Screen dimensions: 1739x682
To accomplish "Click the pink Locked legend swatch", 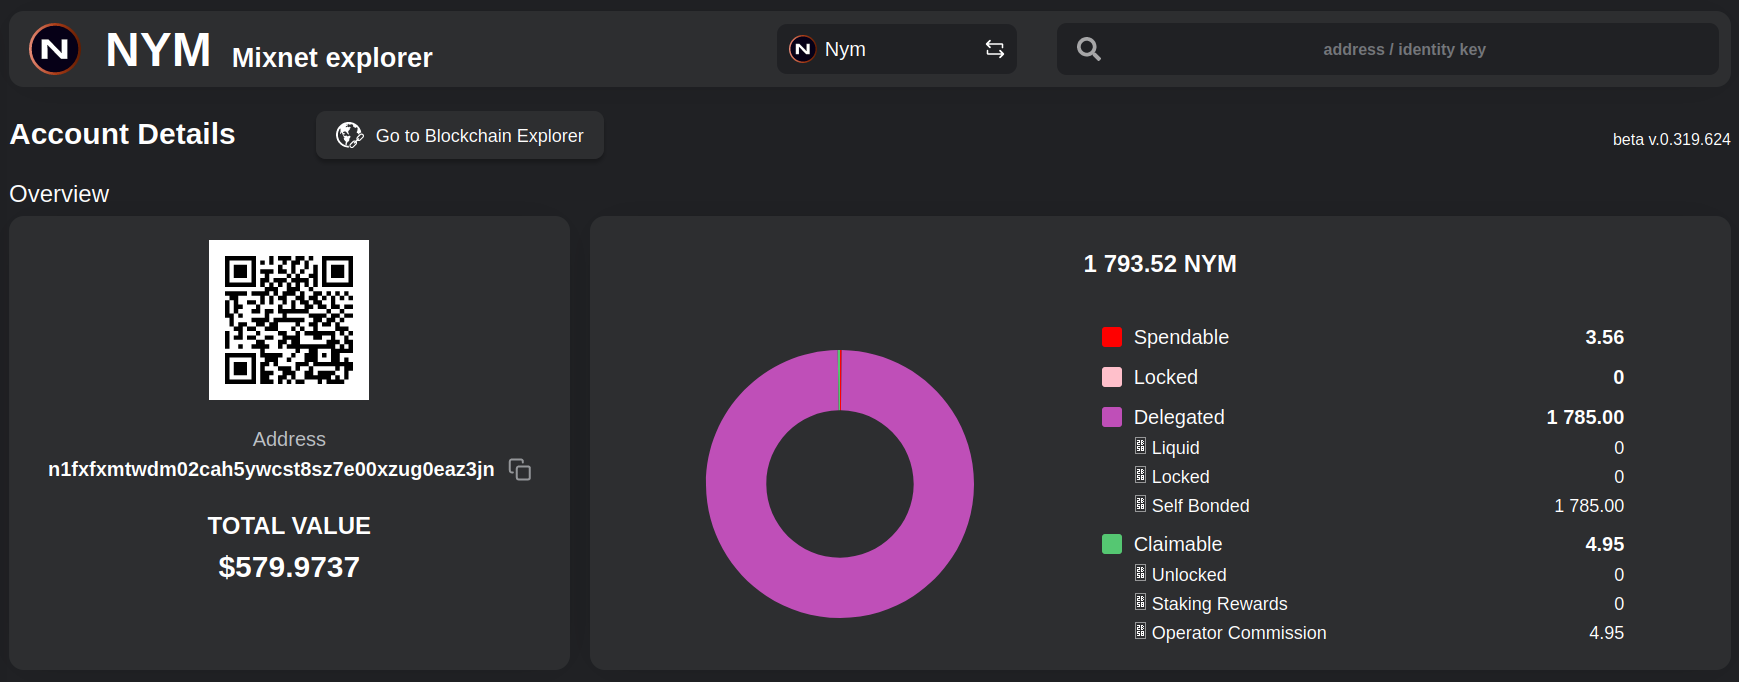I will point(1111,377).
